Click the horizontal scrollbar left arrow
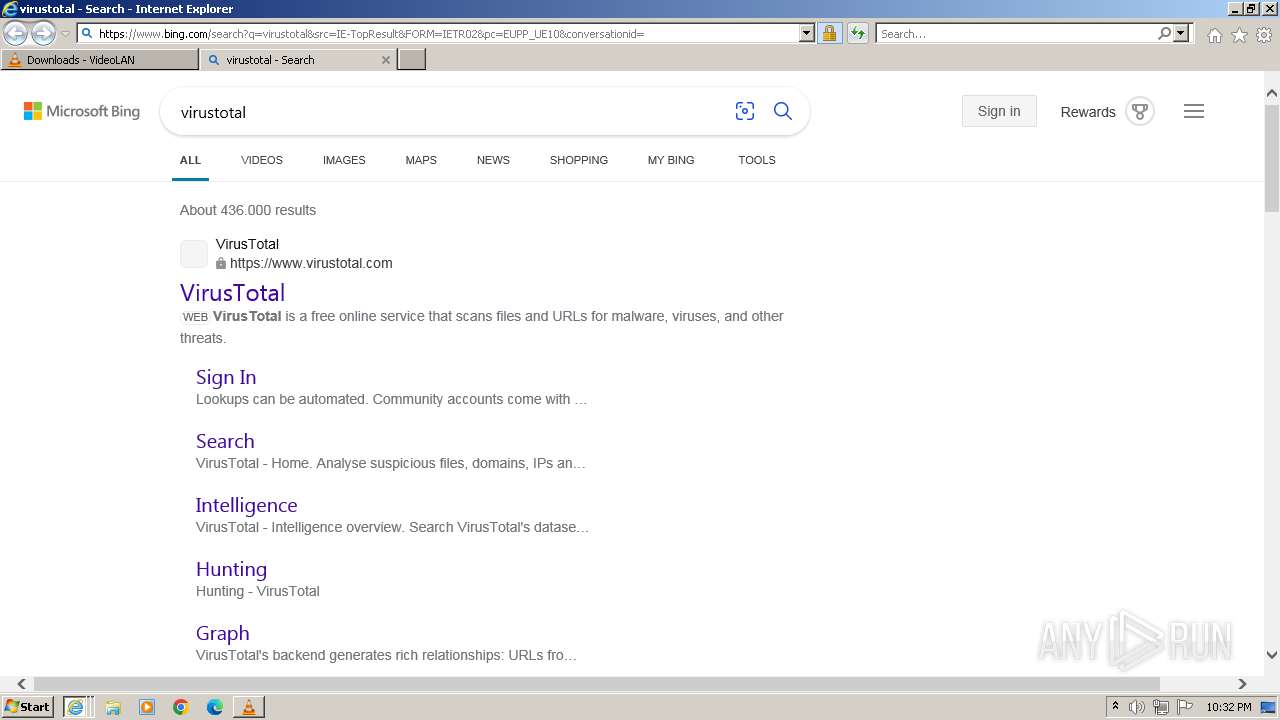Image resolution: width=1280 pixels, height=720 pixels. (22, 684)
